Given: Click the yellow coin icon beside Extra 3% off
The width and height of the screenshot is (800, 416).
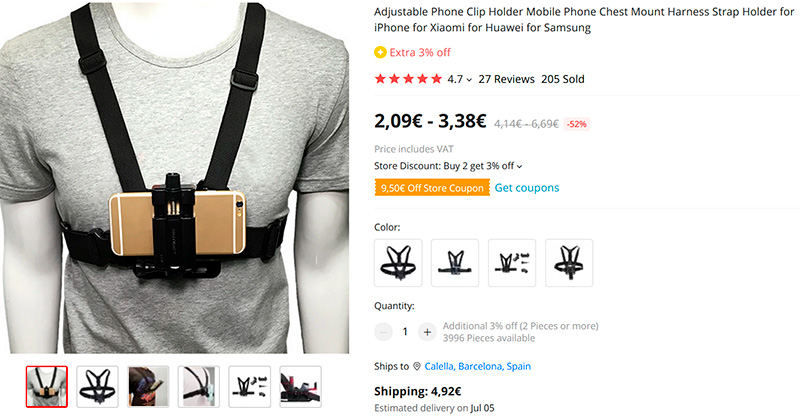Looking at the screenshot, I should pos(380,52).
